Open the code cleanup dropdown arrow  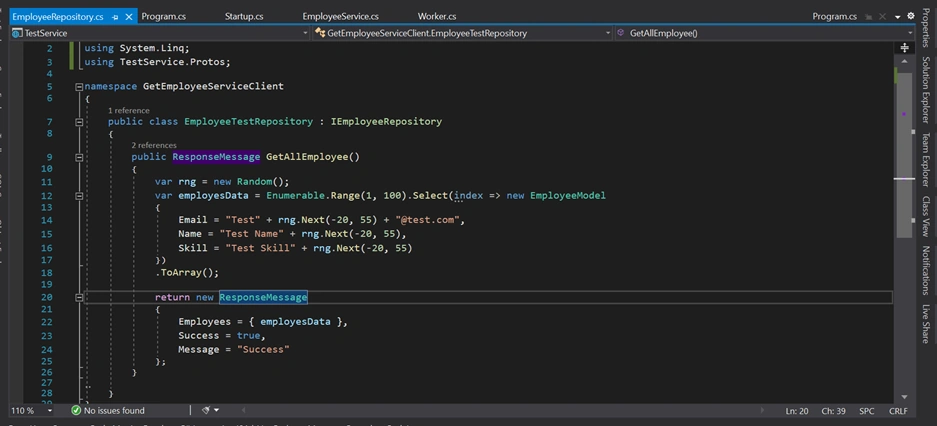(216, 410)
